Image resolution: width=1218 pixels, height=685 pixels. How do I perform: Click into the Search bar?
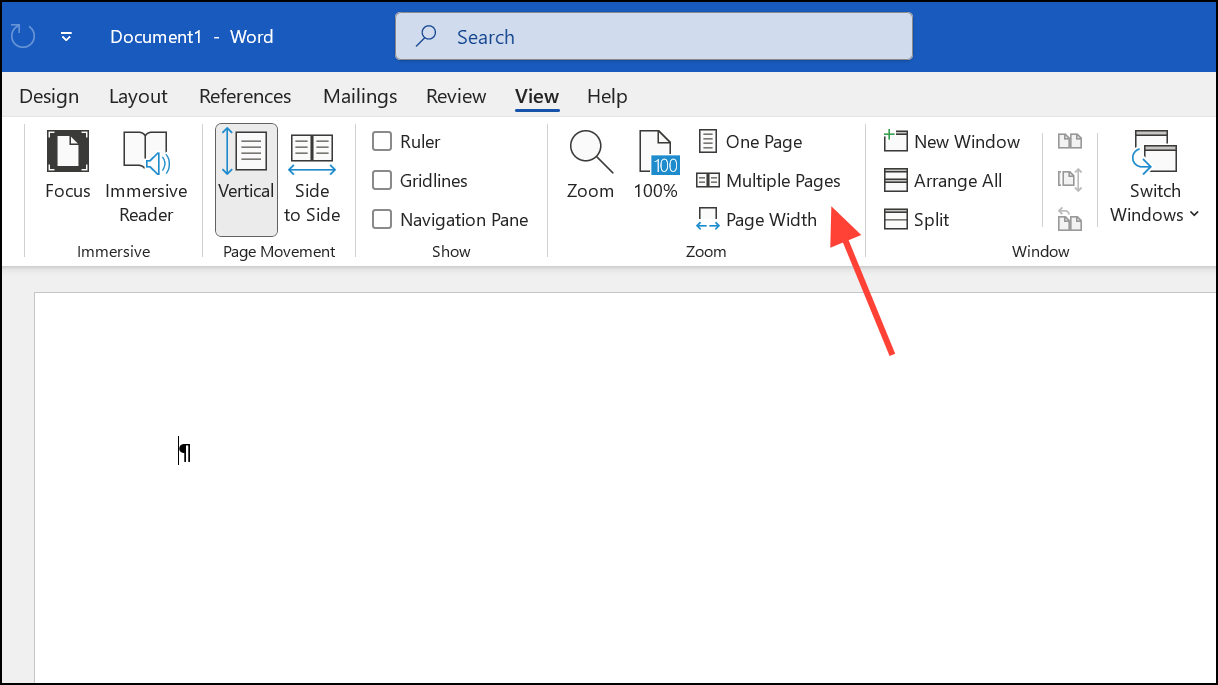[x=653, y=36]
